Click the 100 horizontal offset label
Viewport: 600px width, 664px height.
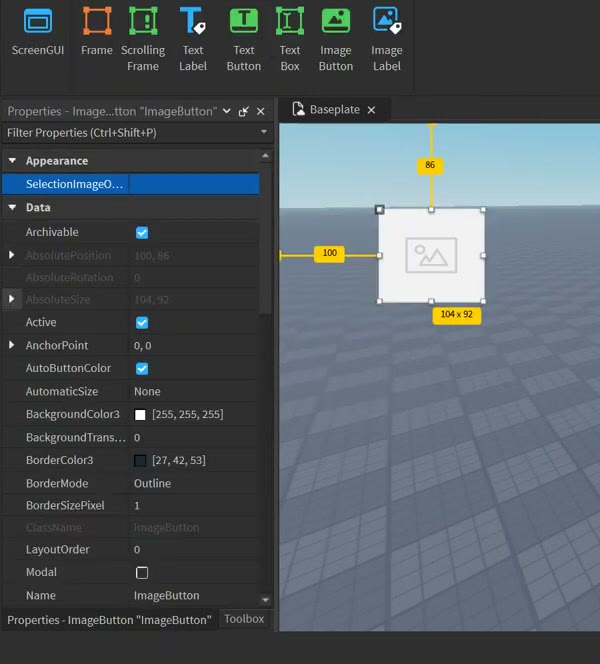(x=329, y=253)
